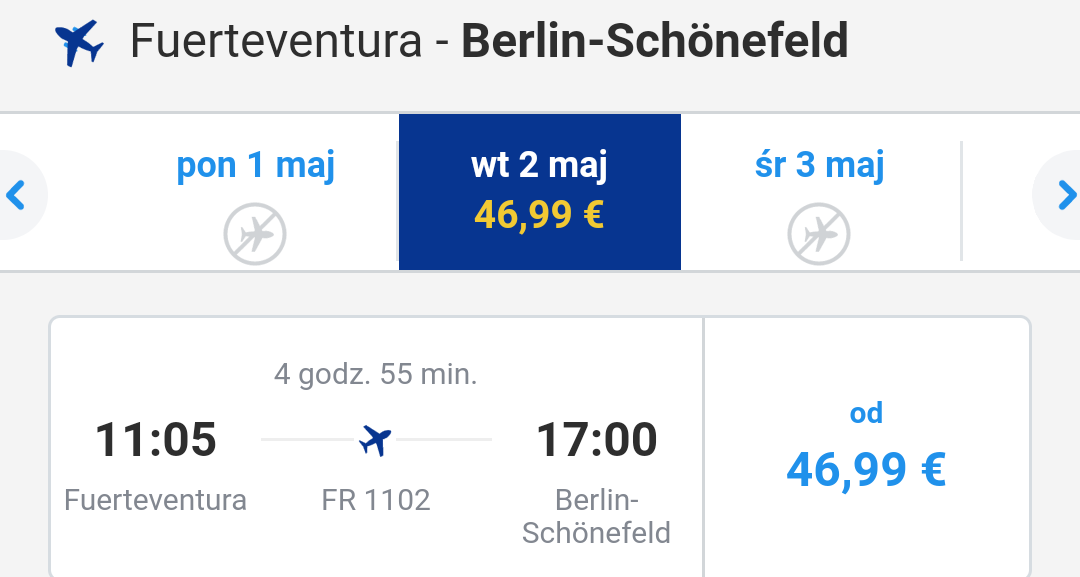
Task: Click the Berlin-Schönefeld arrival airport label
Action: tap(596, 516)
